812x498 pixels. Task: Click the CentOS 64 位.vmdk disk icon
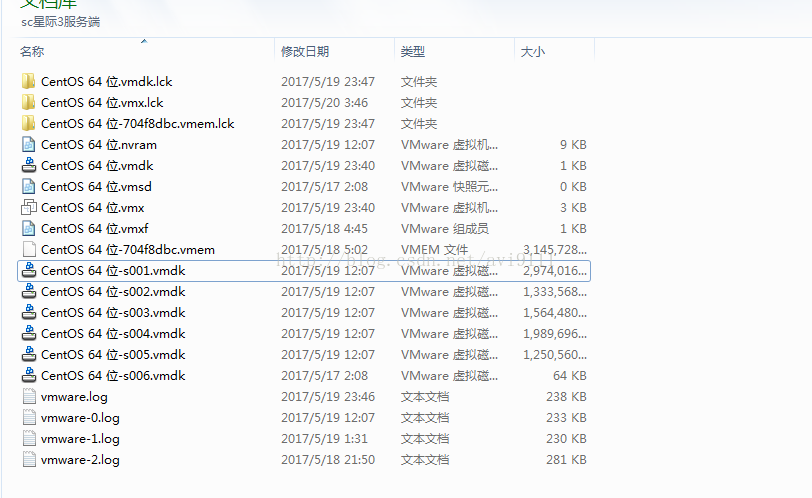tap(28, 166)
